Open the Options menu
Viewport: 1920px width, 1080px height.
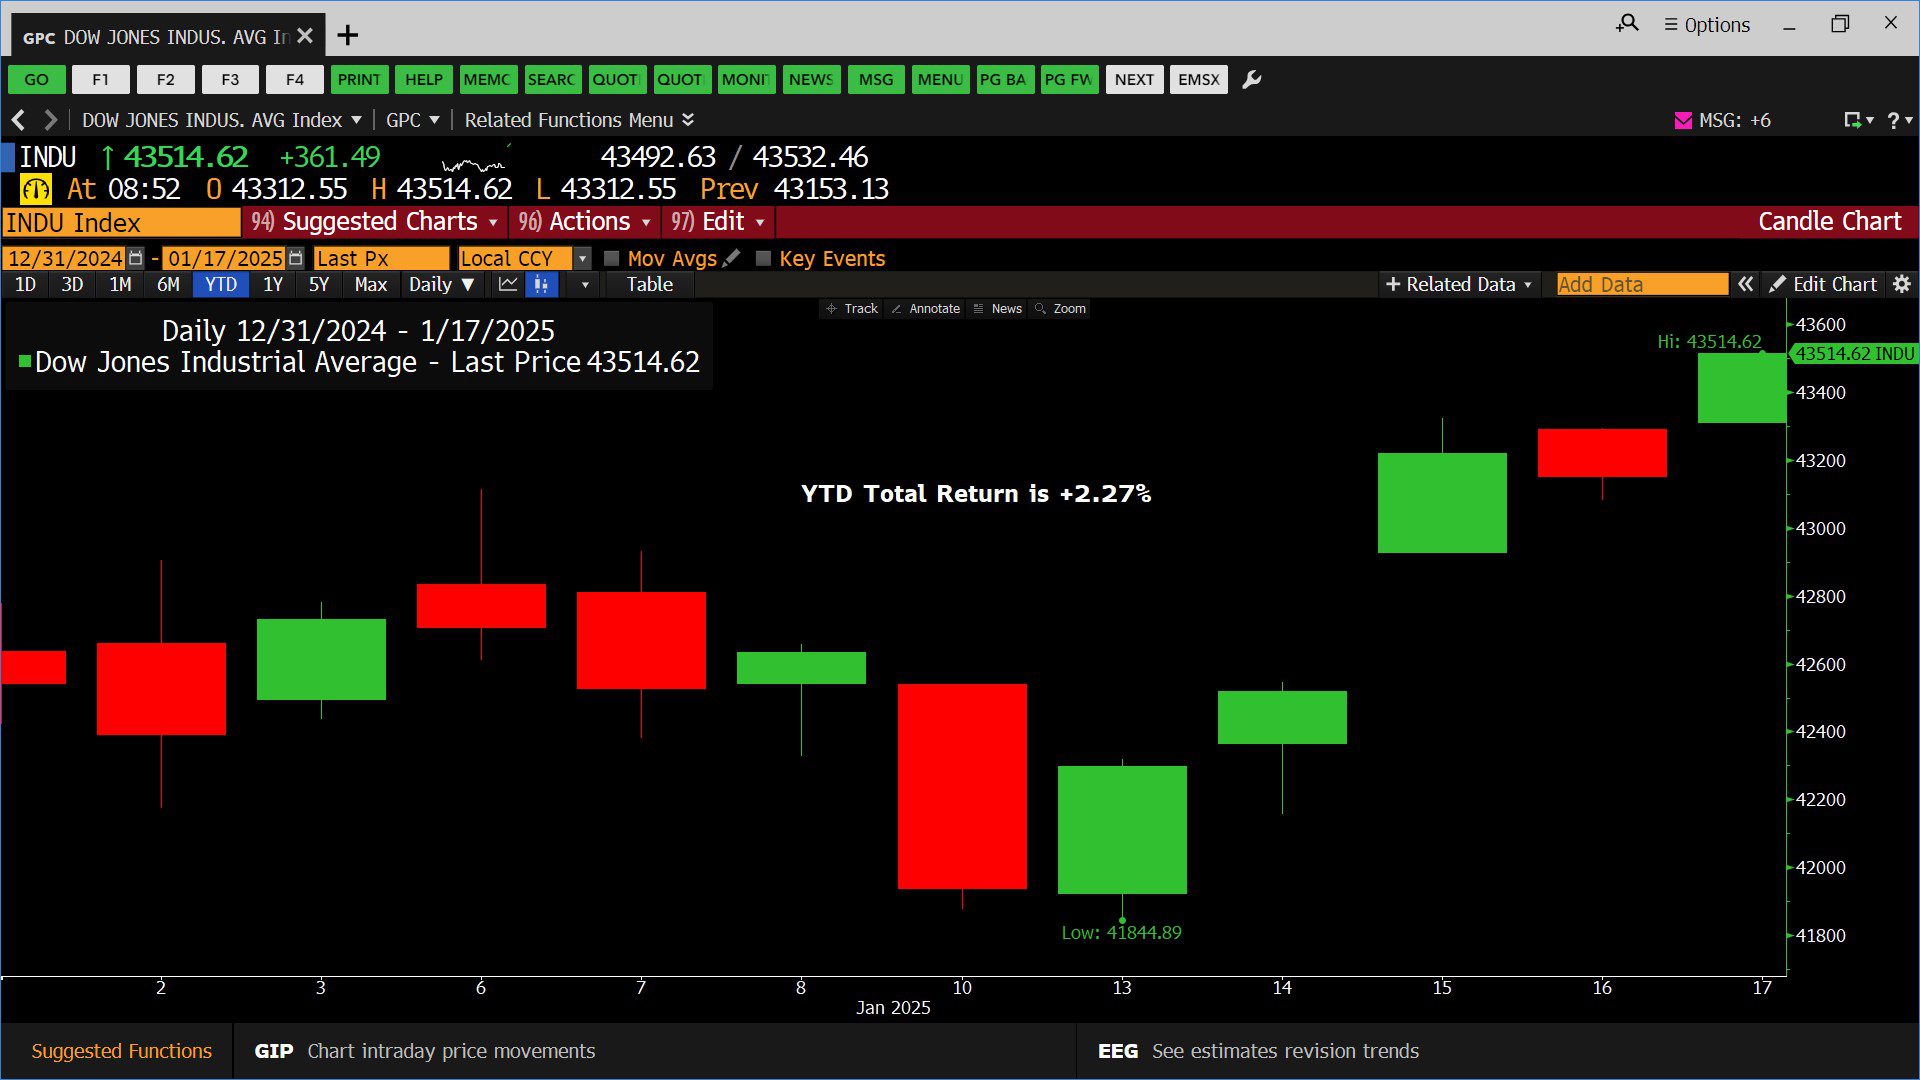[1707, 25]
